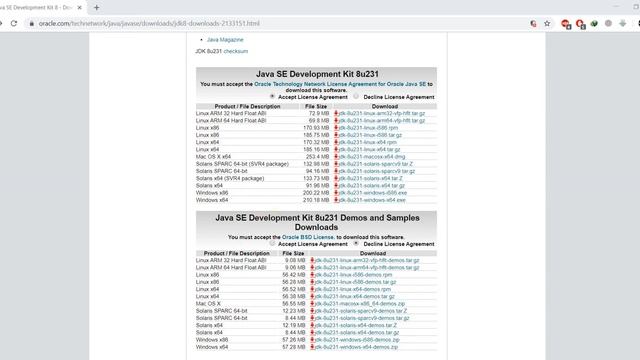Download jdk-8u231-solaris-x64-demos.tar.gz link

pyautogui.click(x=357, y=333)
